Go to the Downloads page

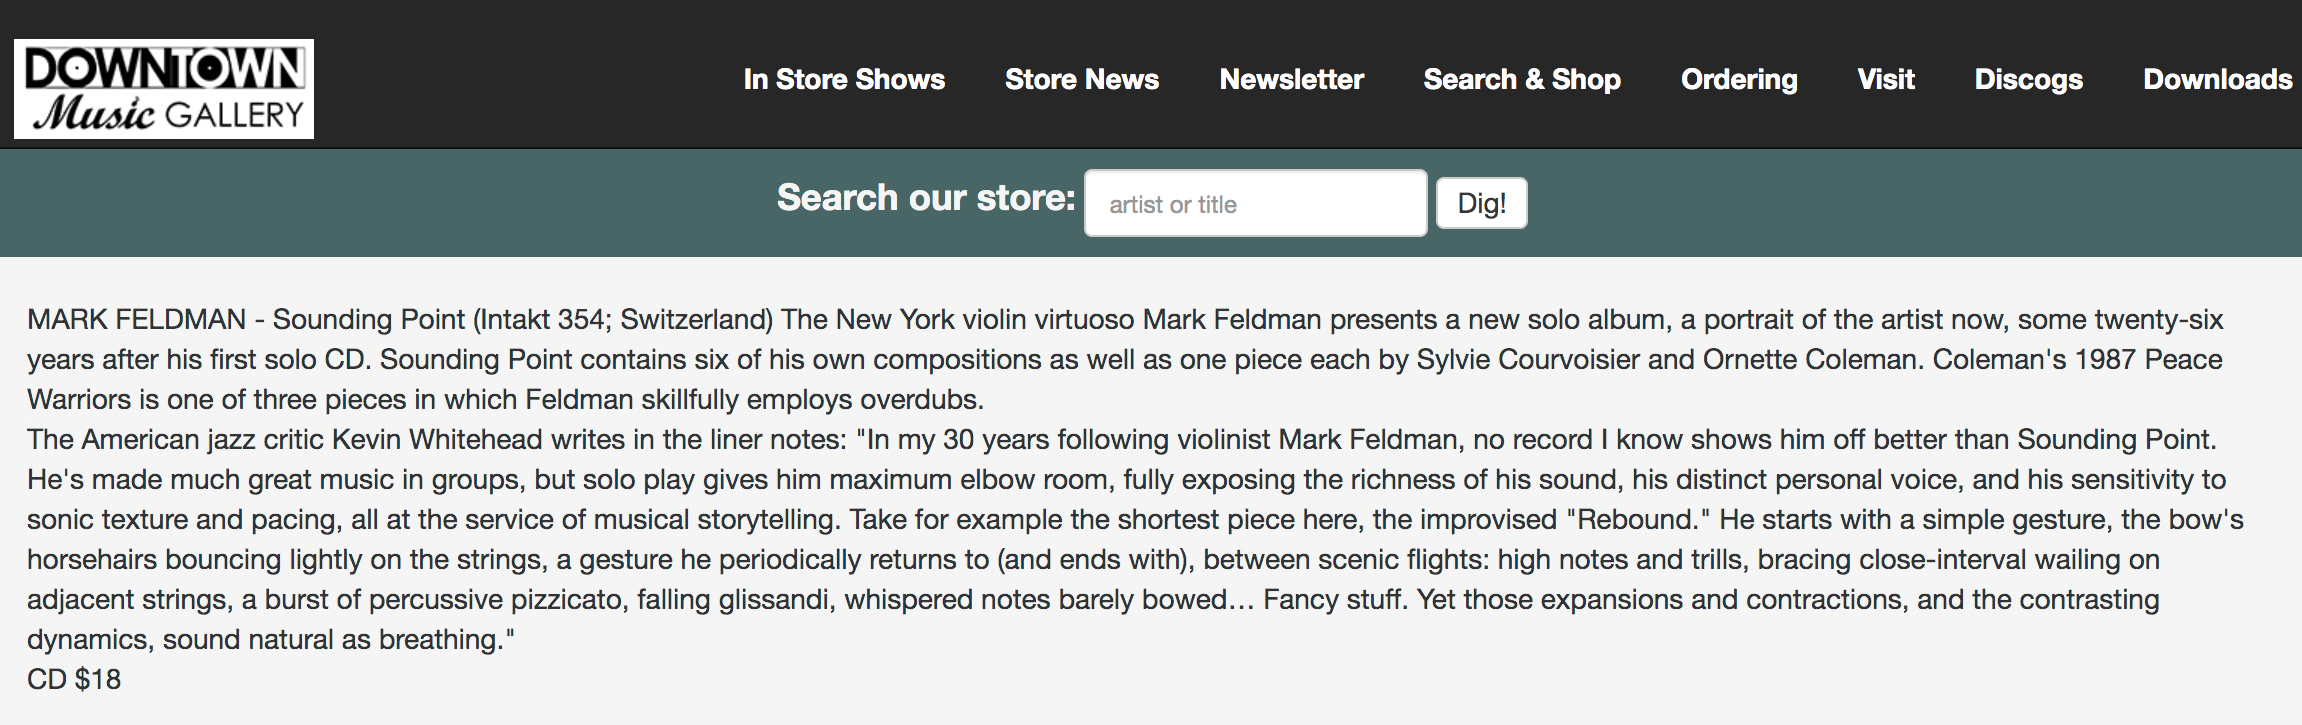(2217, 79)
